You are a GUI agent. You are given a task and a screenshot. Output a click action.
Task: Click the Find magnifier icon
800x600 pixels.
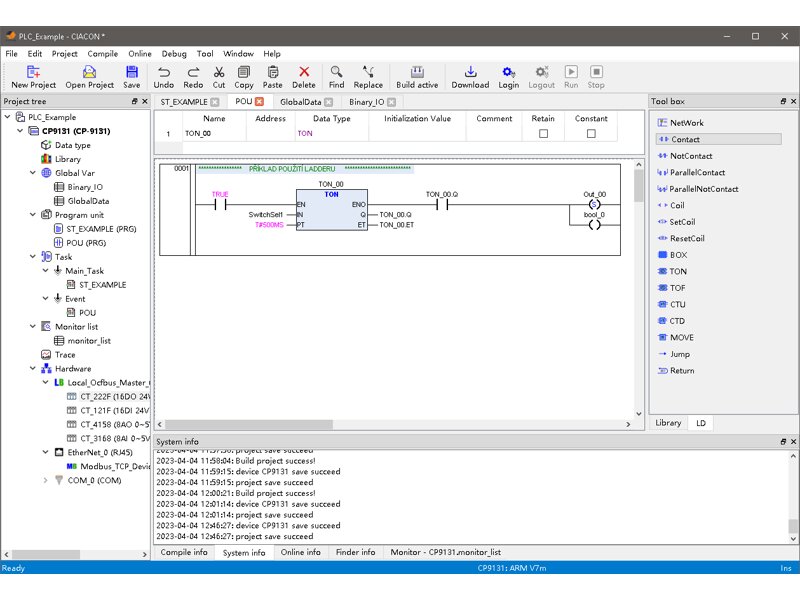click(x=336, y=72)
